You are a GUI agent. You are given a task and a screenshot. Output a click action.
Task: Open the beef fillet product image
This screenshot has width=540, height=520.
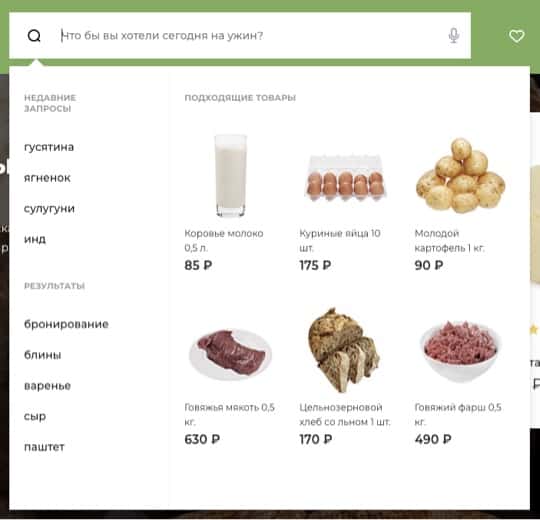[230, 354]
